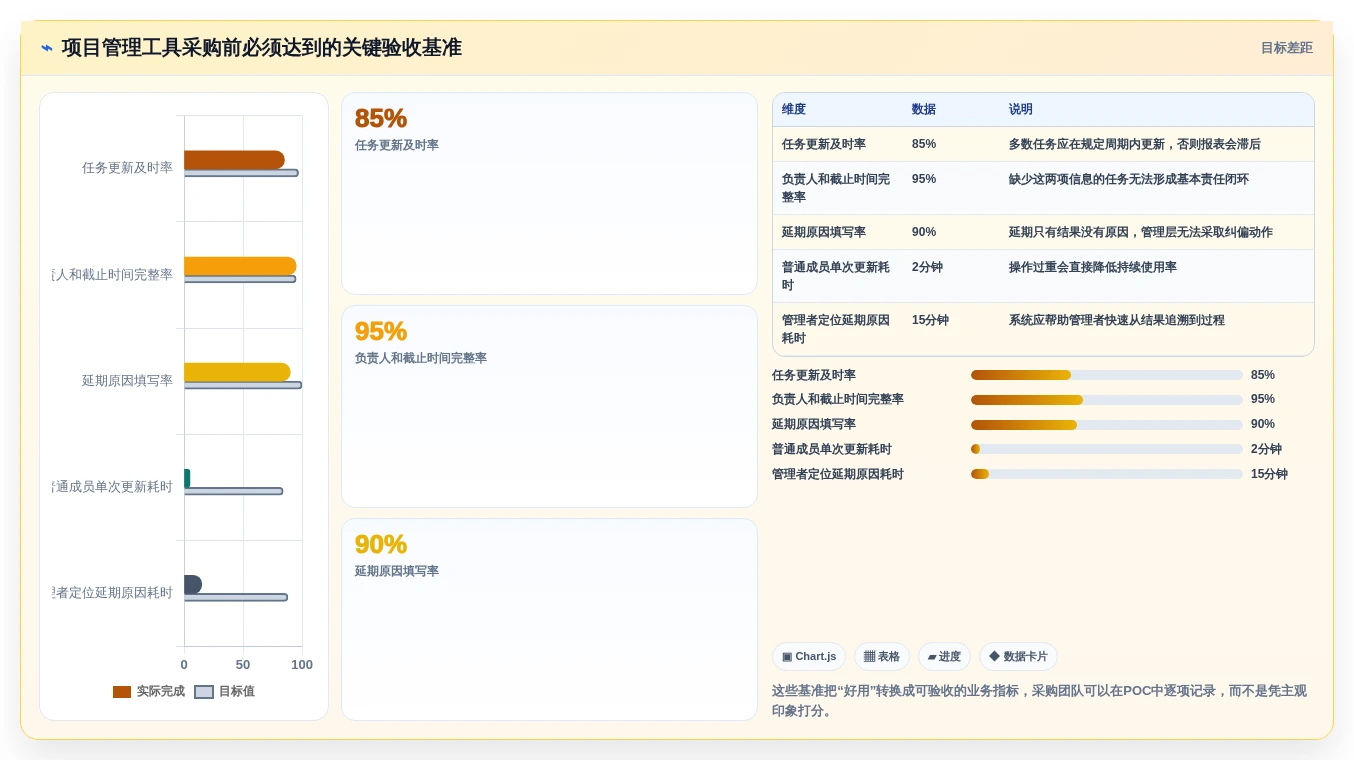Toggle the 目标值 legend entry
1354x760 pixels.
(x=224, y=691)
